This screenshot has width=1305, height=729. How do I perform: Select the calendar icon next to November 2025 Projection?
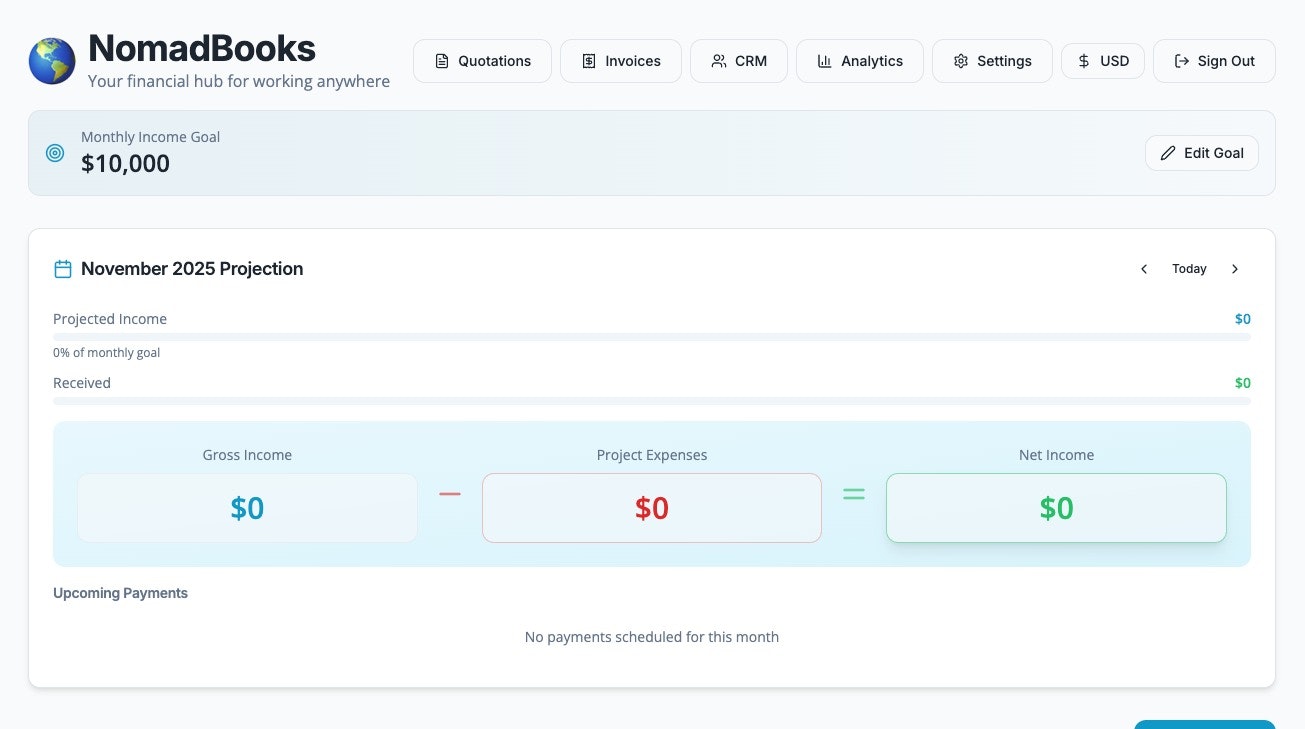[x=62, y=268]
